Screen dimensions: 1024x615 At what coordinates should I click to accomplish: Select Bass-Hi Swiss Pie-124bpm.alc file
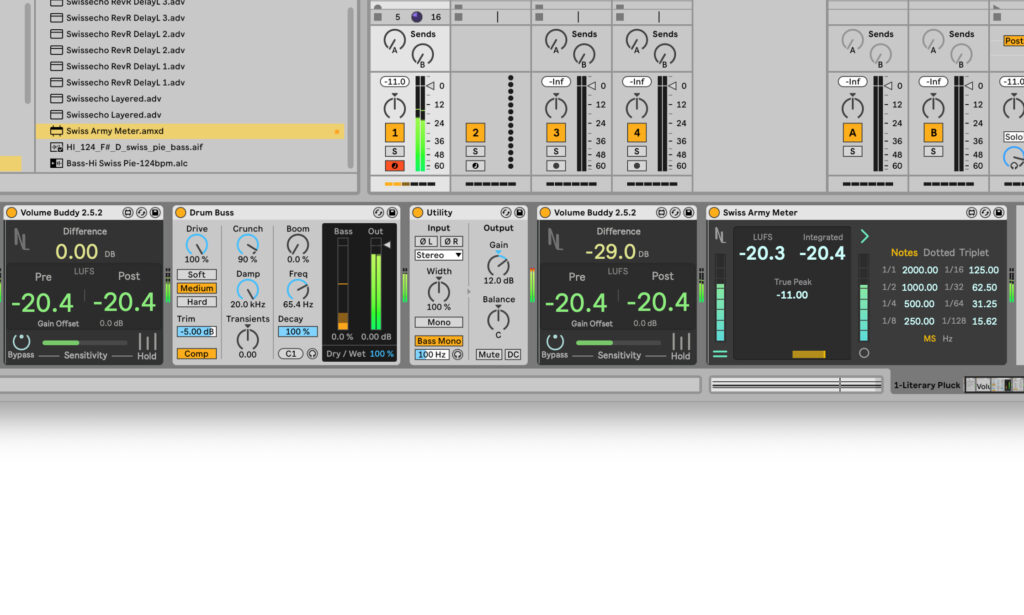(189, 163)
